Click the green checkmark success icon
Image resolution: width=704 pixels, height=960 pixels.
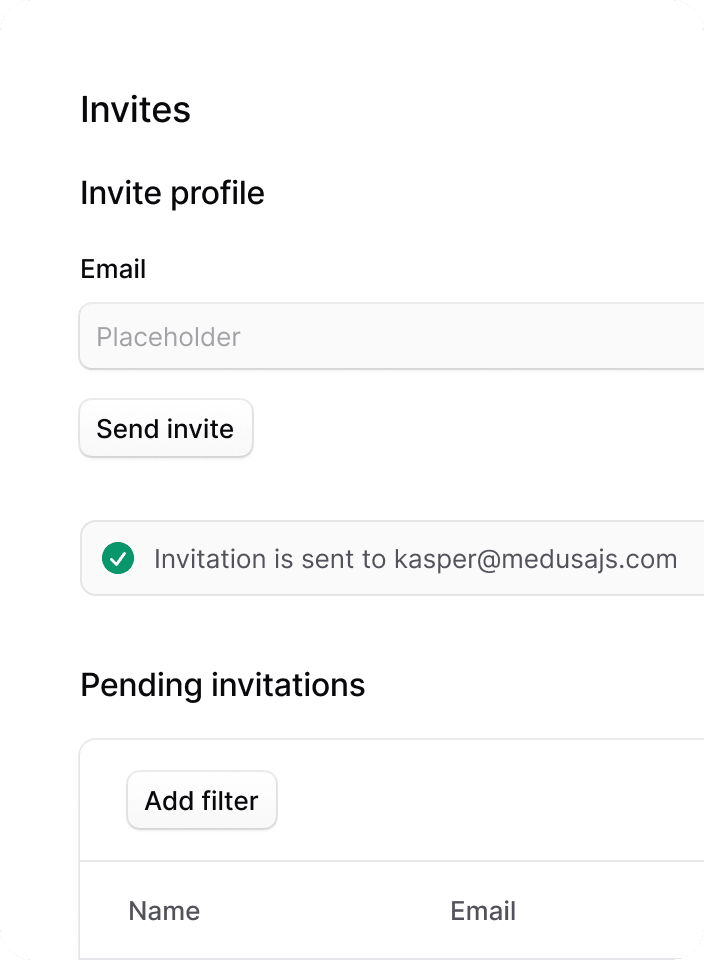(x=118, y=558)
